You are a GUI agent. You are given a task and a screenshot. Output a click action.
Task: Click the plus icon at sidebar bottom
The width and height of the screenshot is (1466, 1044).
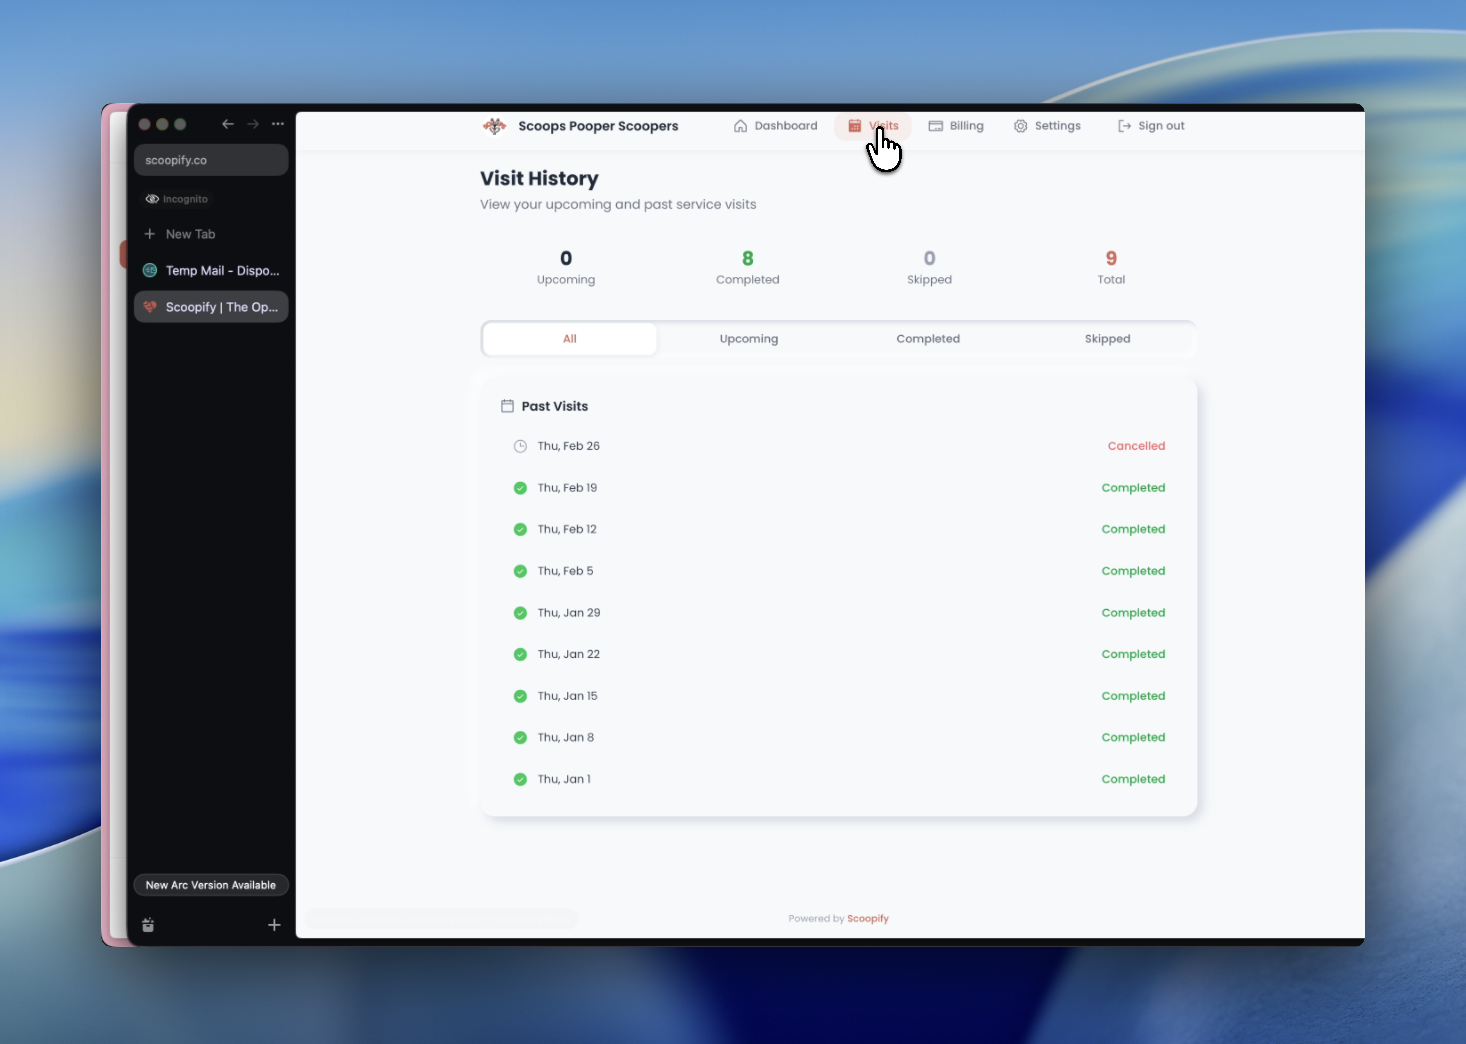click(x=274, y=925)
